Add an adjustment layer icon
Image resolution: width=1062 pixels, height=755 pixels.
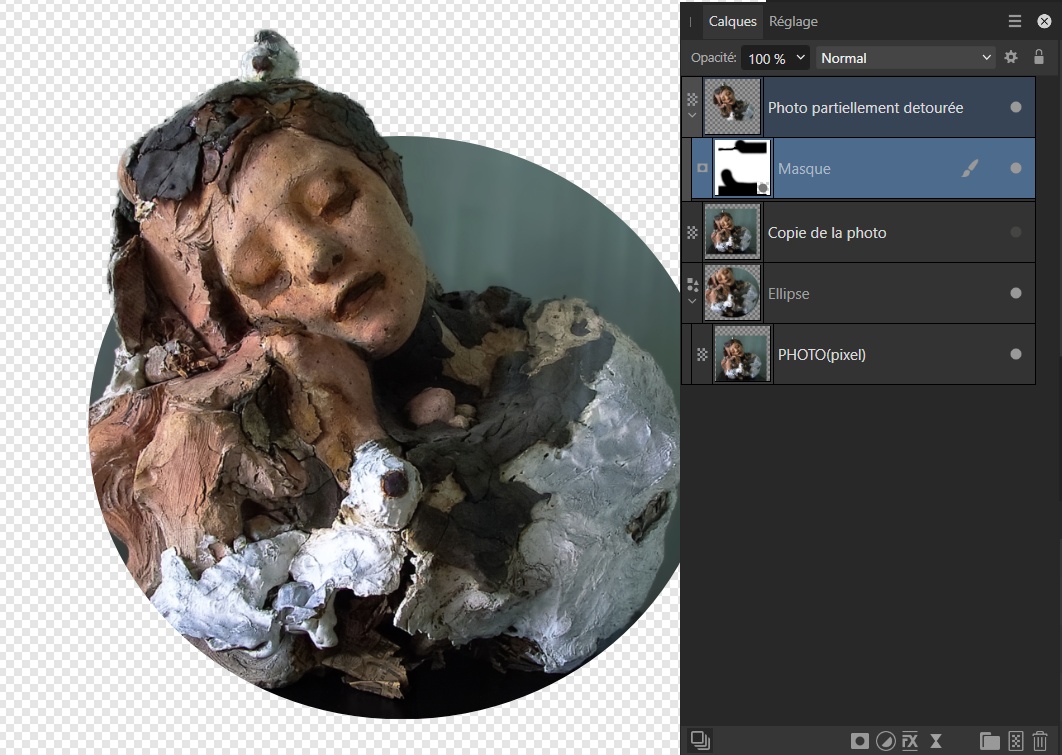[885, 741]
